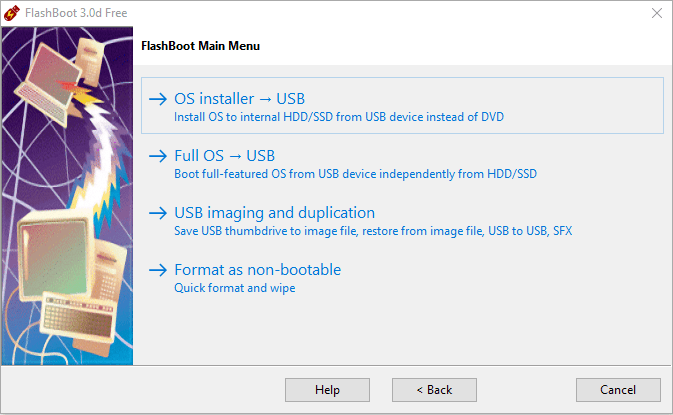Pick "Format as non-bootable"

pos(257,269)
